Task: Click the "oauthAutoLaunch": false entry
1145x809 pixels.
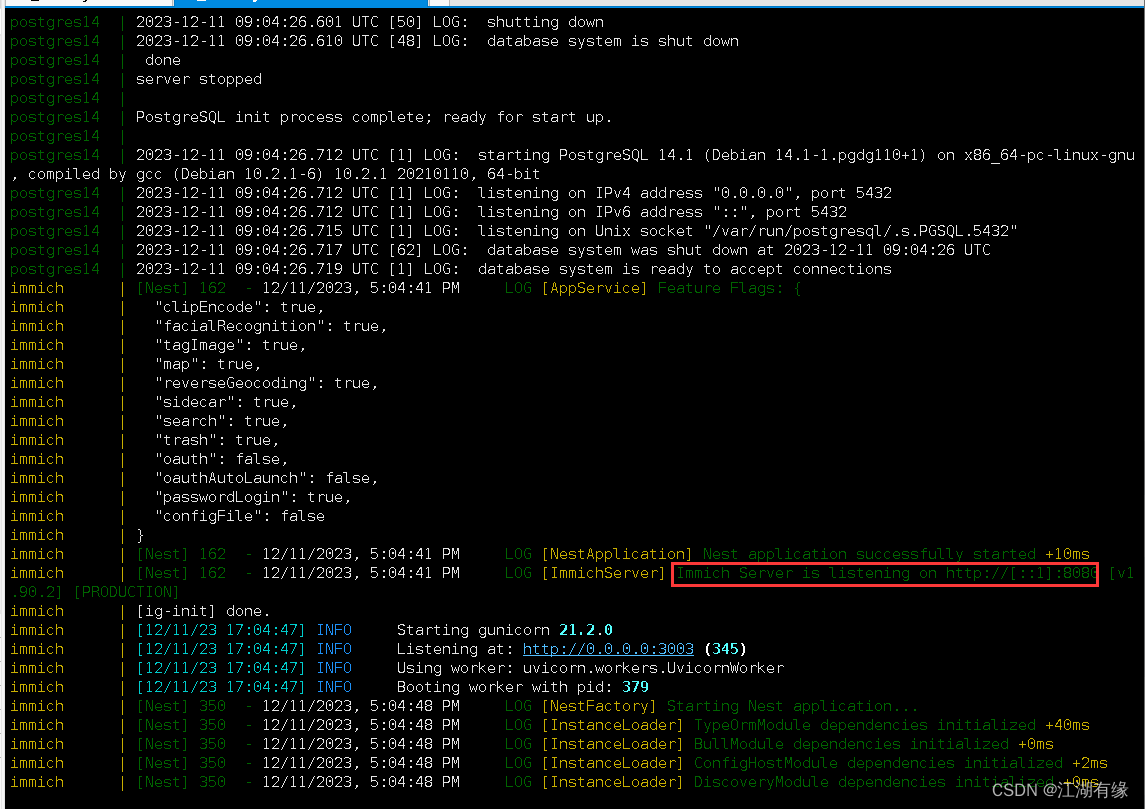Action: [x=267, y=478]
